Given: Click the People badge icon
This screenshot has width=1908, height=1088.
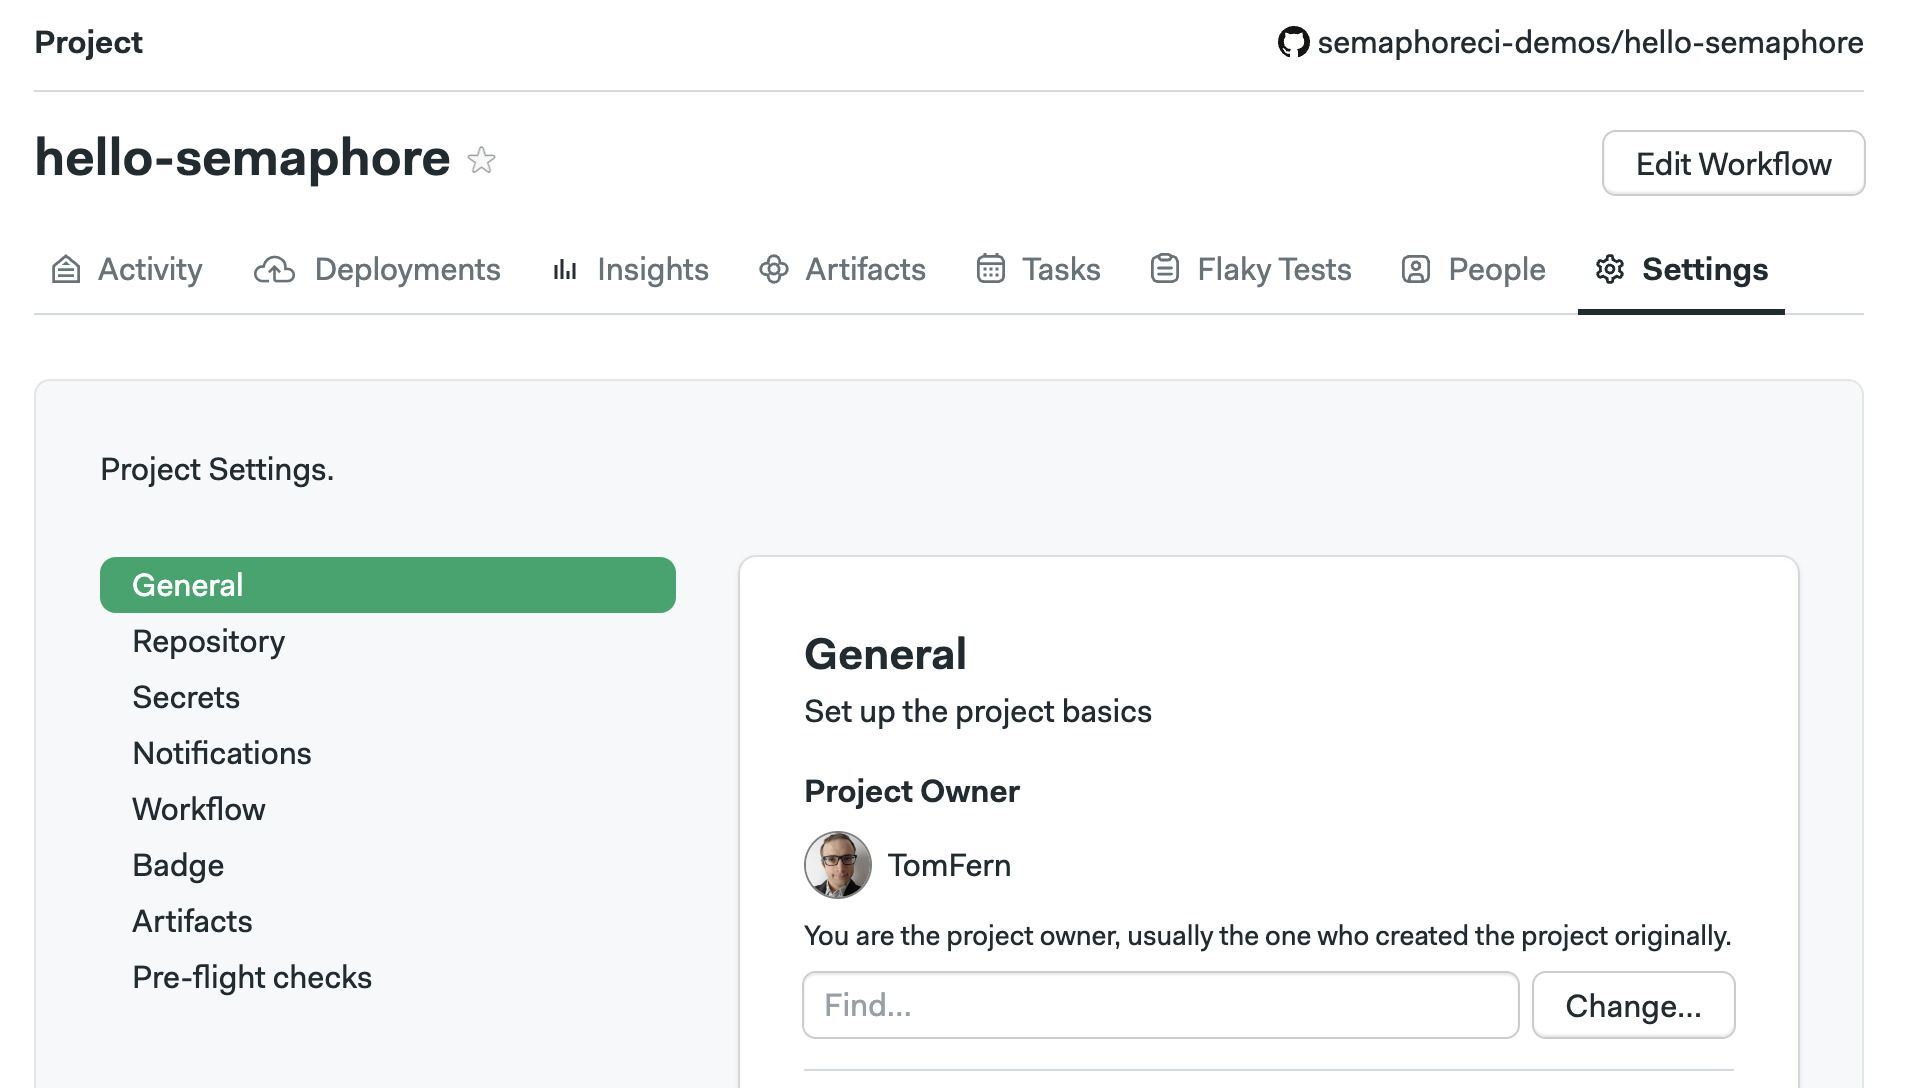Looking at the screenshot, I should click(1416, 269).
